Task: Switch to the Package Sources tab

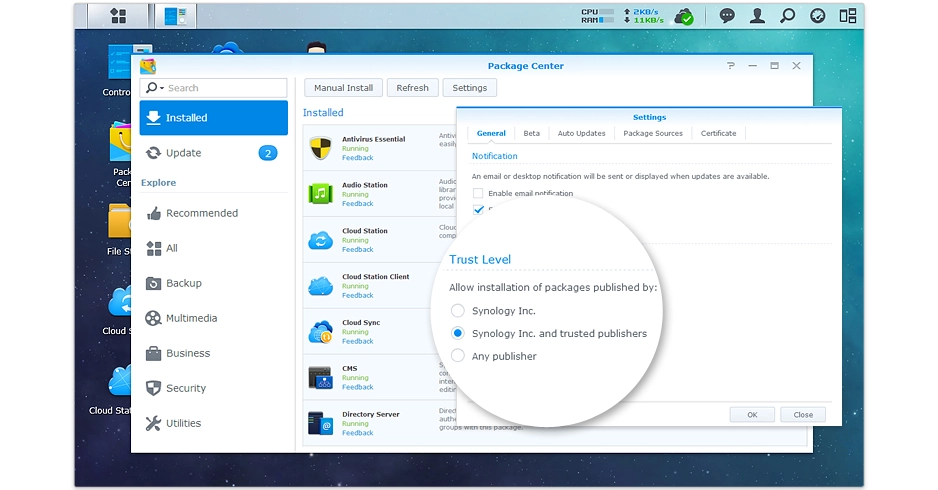Action: (653, 133)
